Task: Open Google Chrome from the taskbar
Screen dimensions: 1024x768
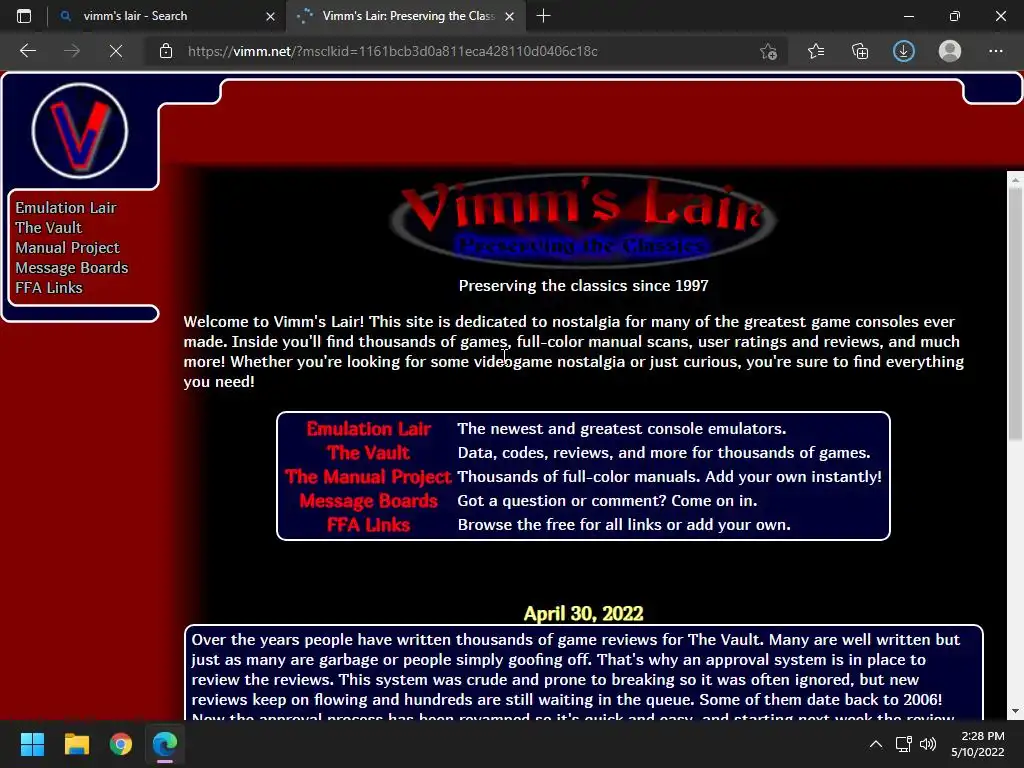Action: pyautogui.click(x=121, y=744)
